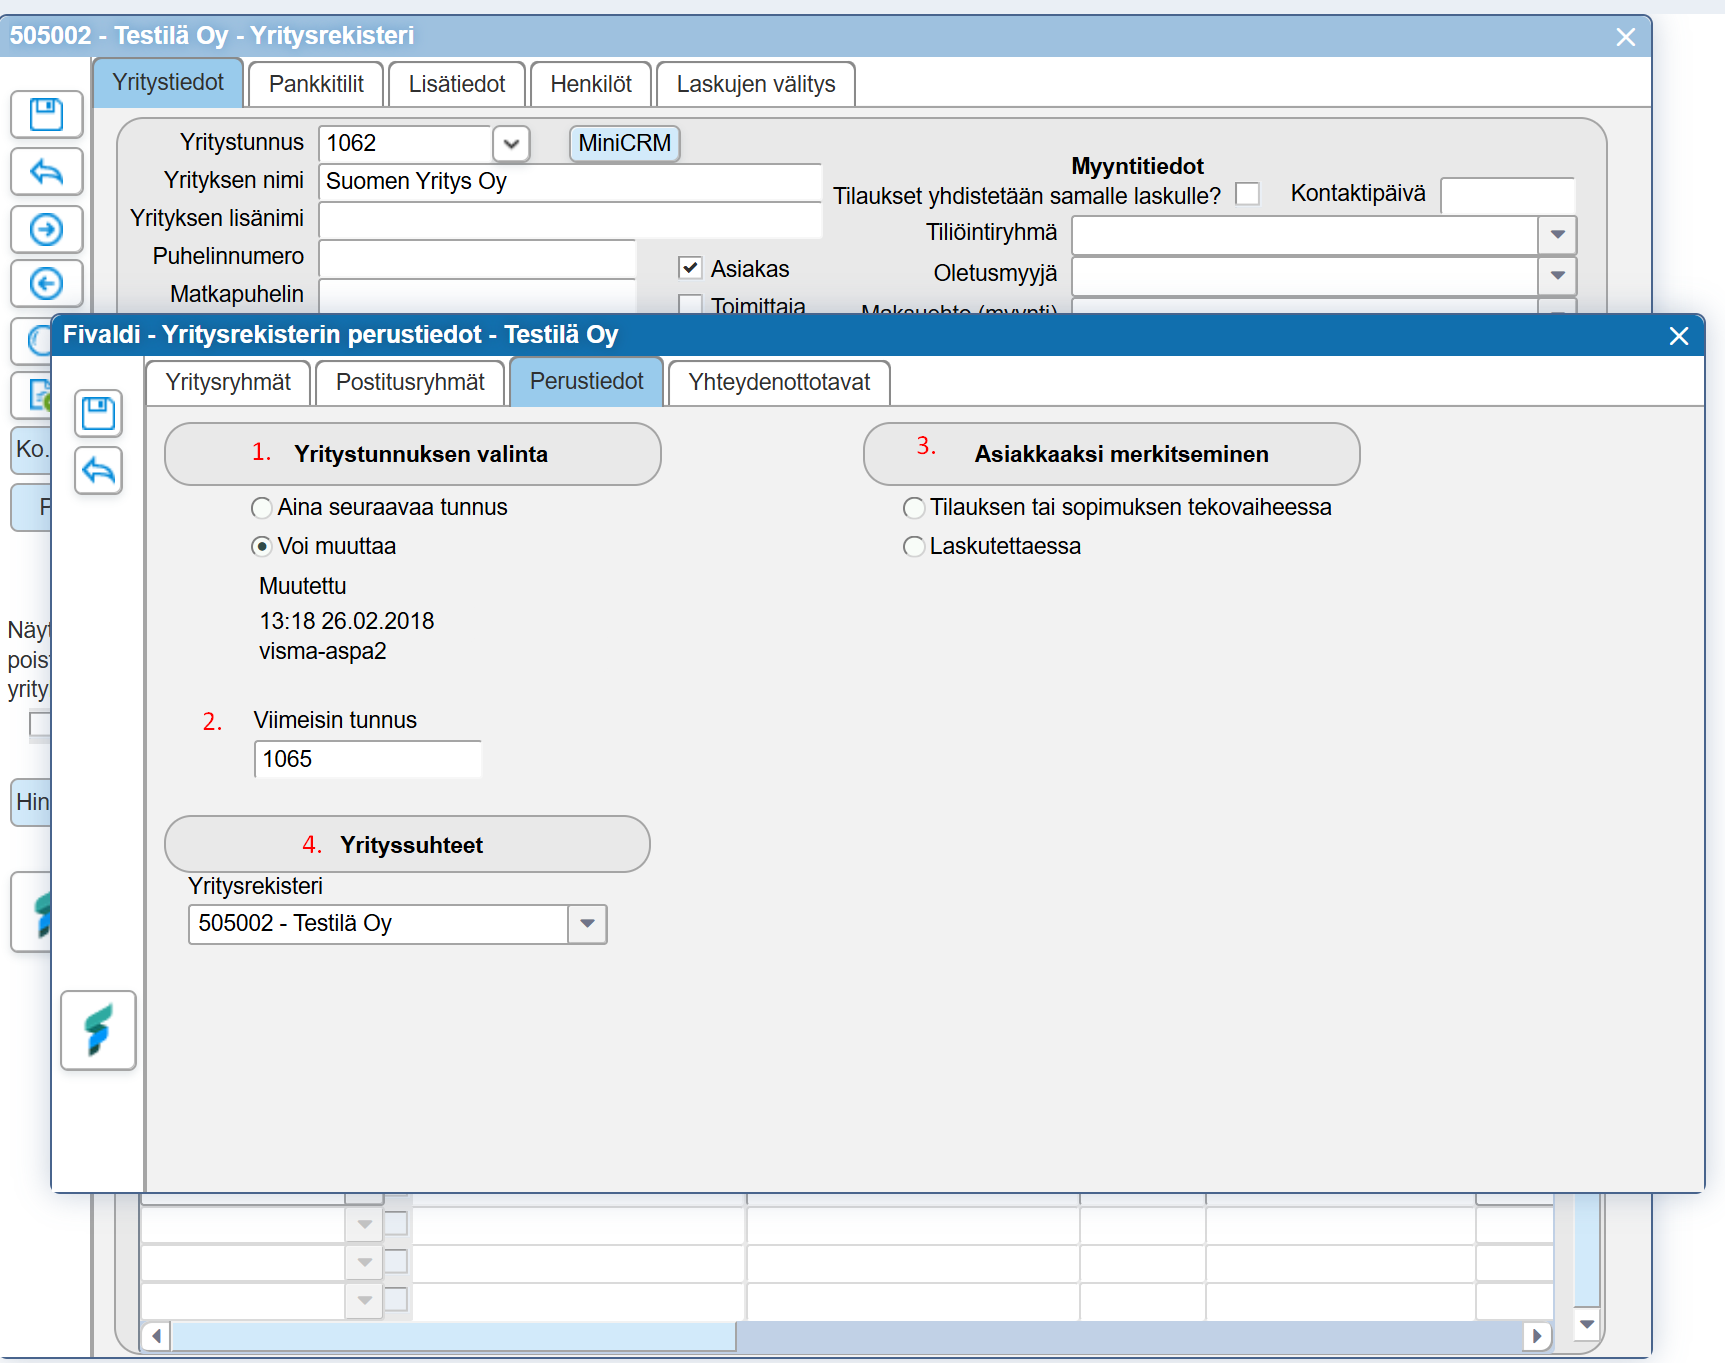Image resolution: width=1725 pixels, height=1363 pixels.
Task: Expand the Tiliöintiryhmä dropdown
Action: [x=1557, y=235]
